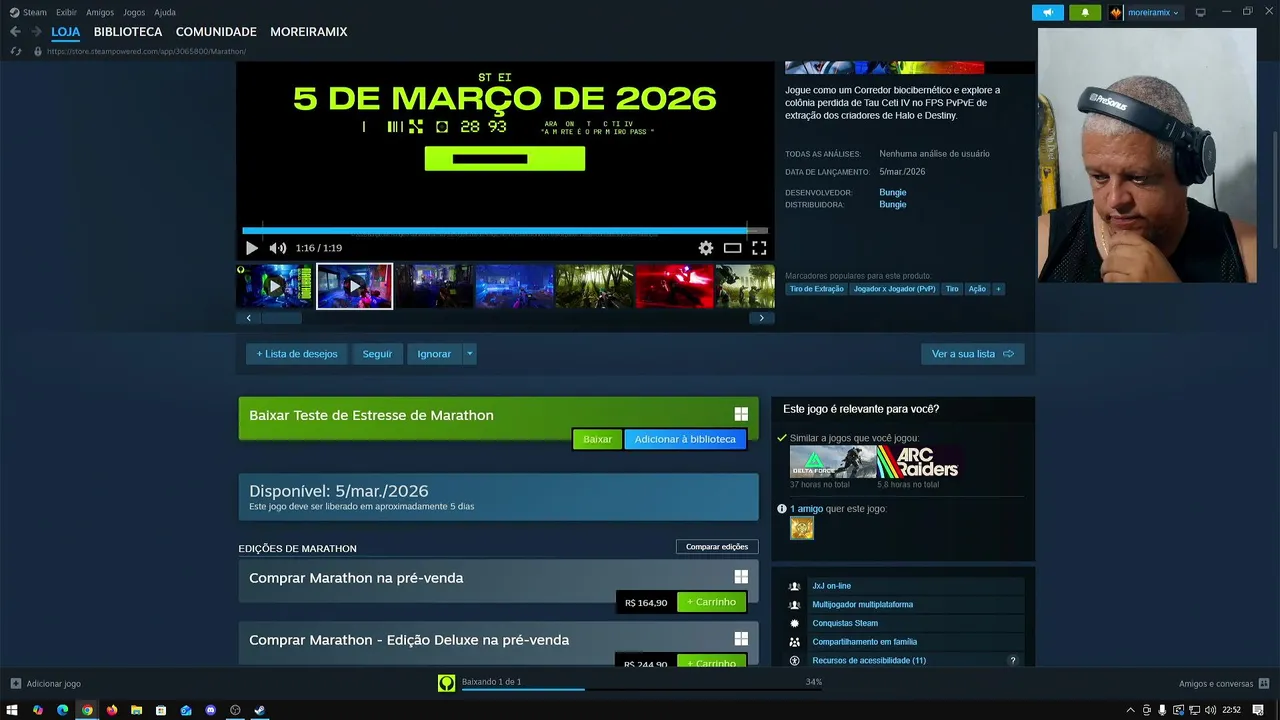1280x720 pixels.
Task: Click Adicionar jogo plus icon
Action: 16,684
